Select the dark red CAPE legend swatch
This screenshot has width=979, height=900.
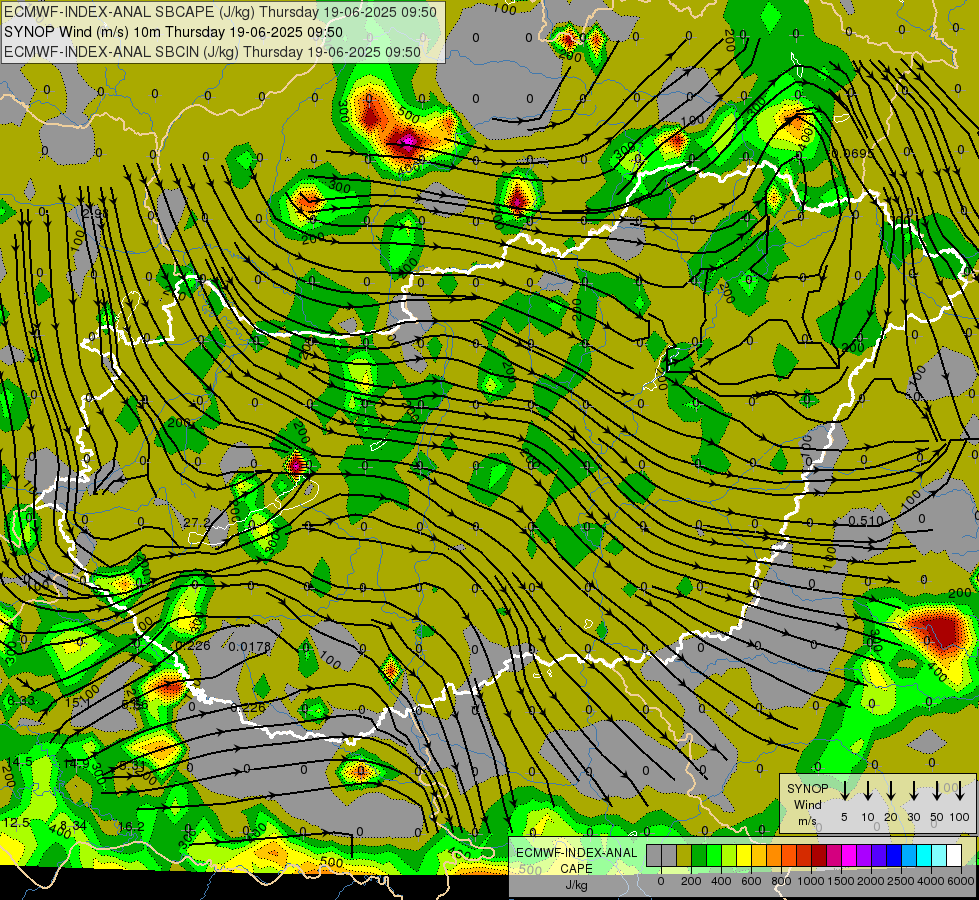(819, 856)
